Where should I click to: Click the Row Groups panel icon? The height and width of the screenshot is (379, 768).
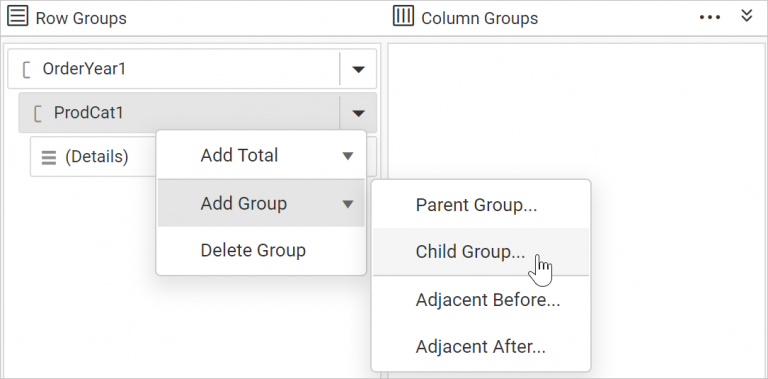(17, 16)
